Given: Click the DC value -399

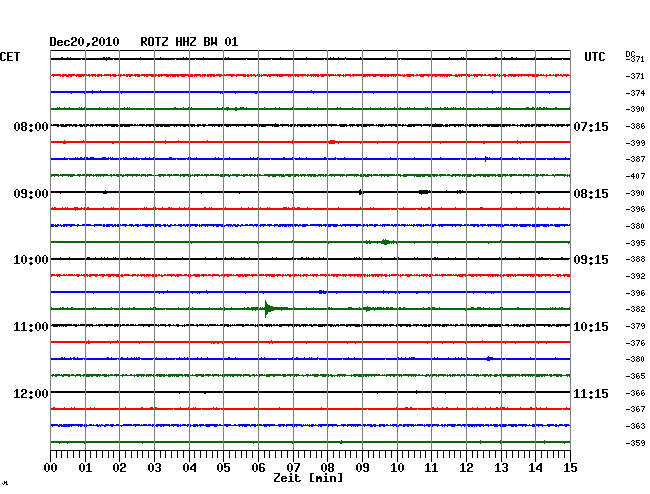Looking at the screenshot, I should tap(635, 143).
